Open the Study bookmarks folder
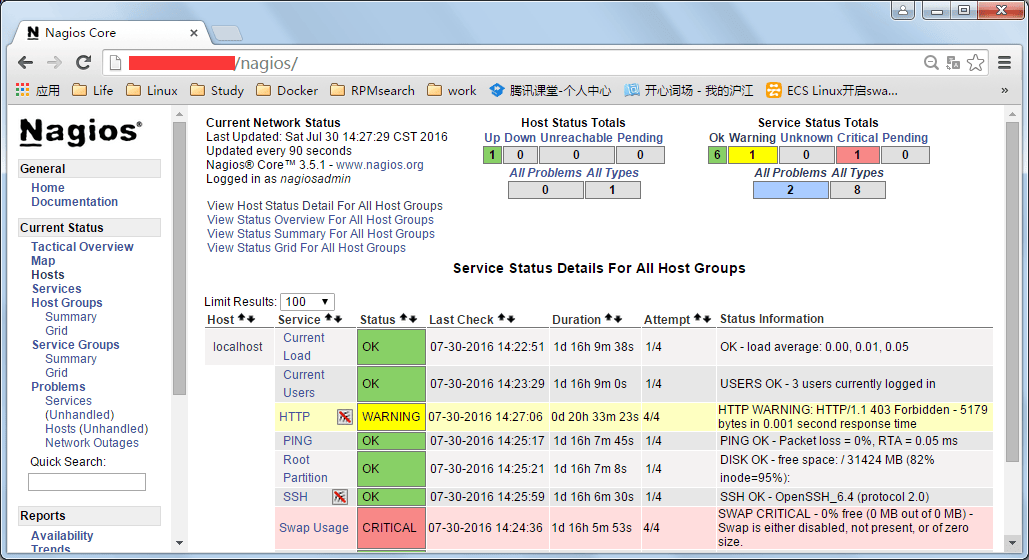 point(217,91)
